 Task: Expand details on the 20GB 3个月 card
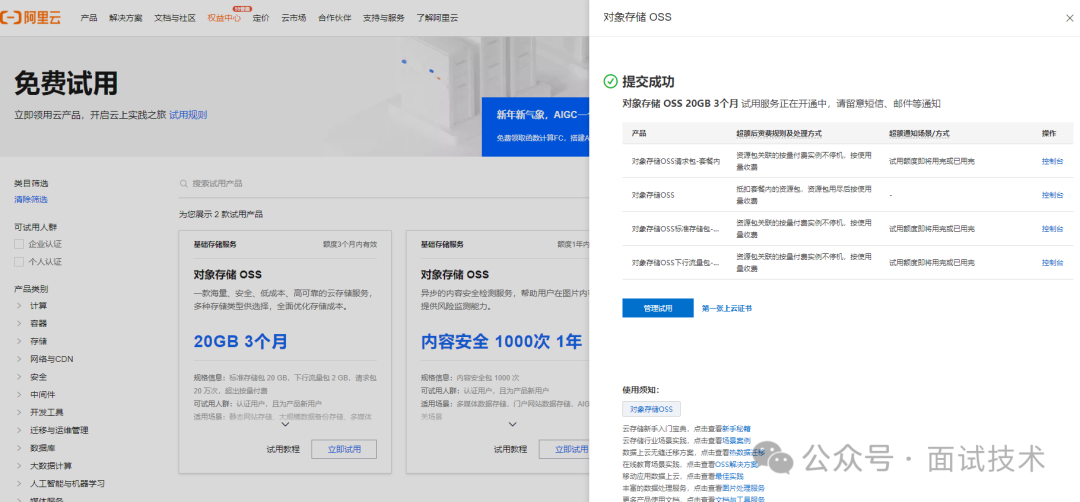pyautogui.click(x=285, y=425)
